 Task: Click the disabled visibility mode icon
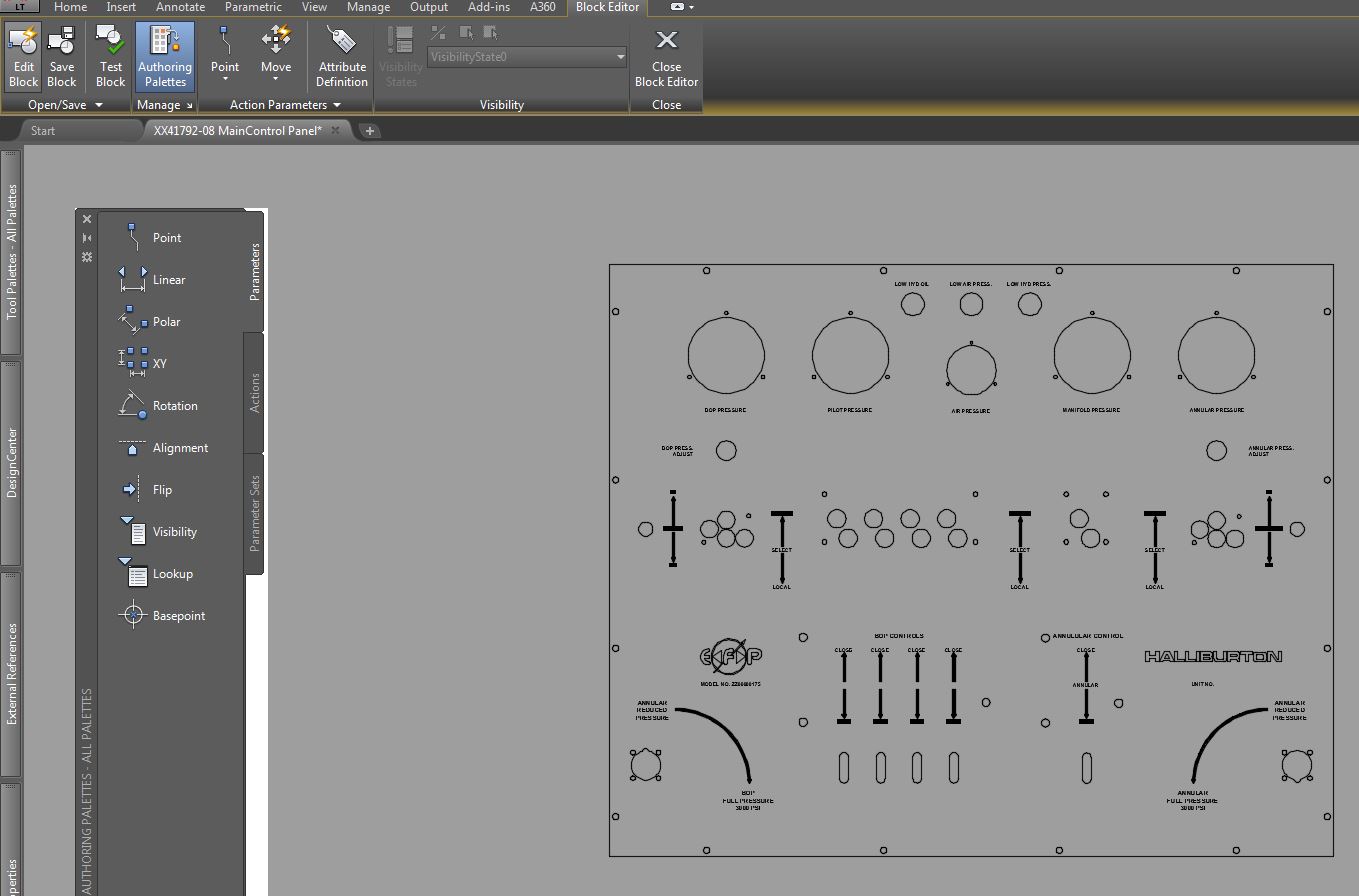point(438,32)
